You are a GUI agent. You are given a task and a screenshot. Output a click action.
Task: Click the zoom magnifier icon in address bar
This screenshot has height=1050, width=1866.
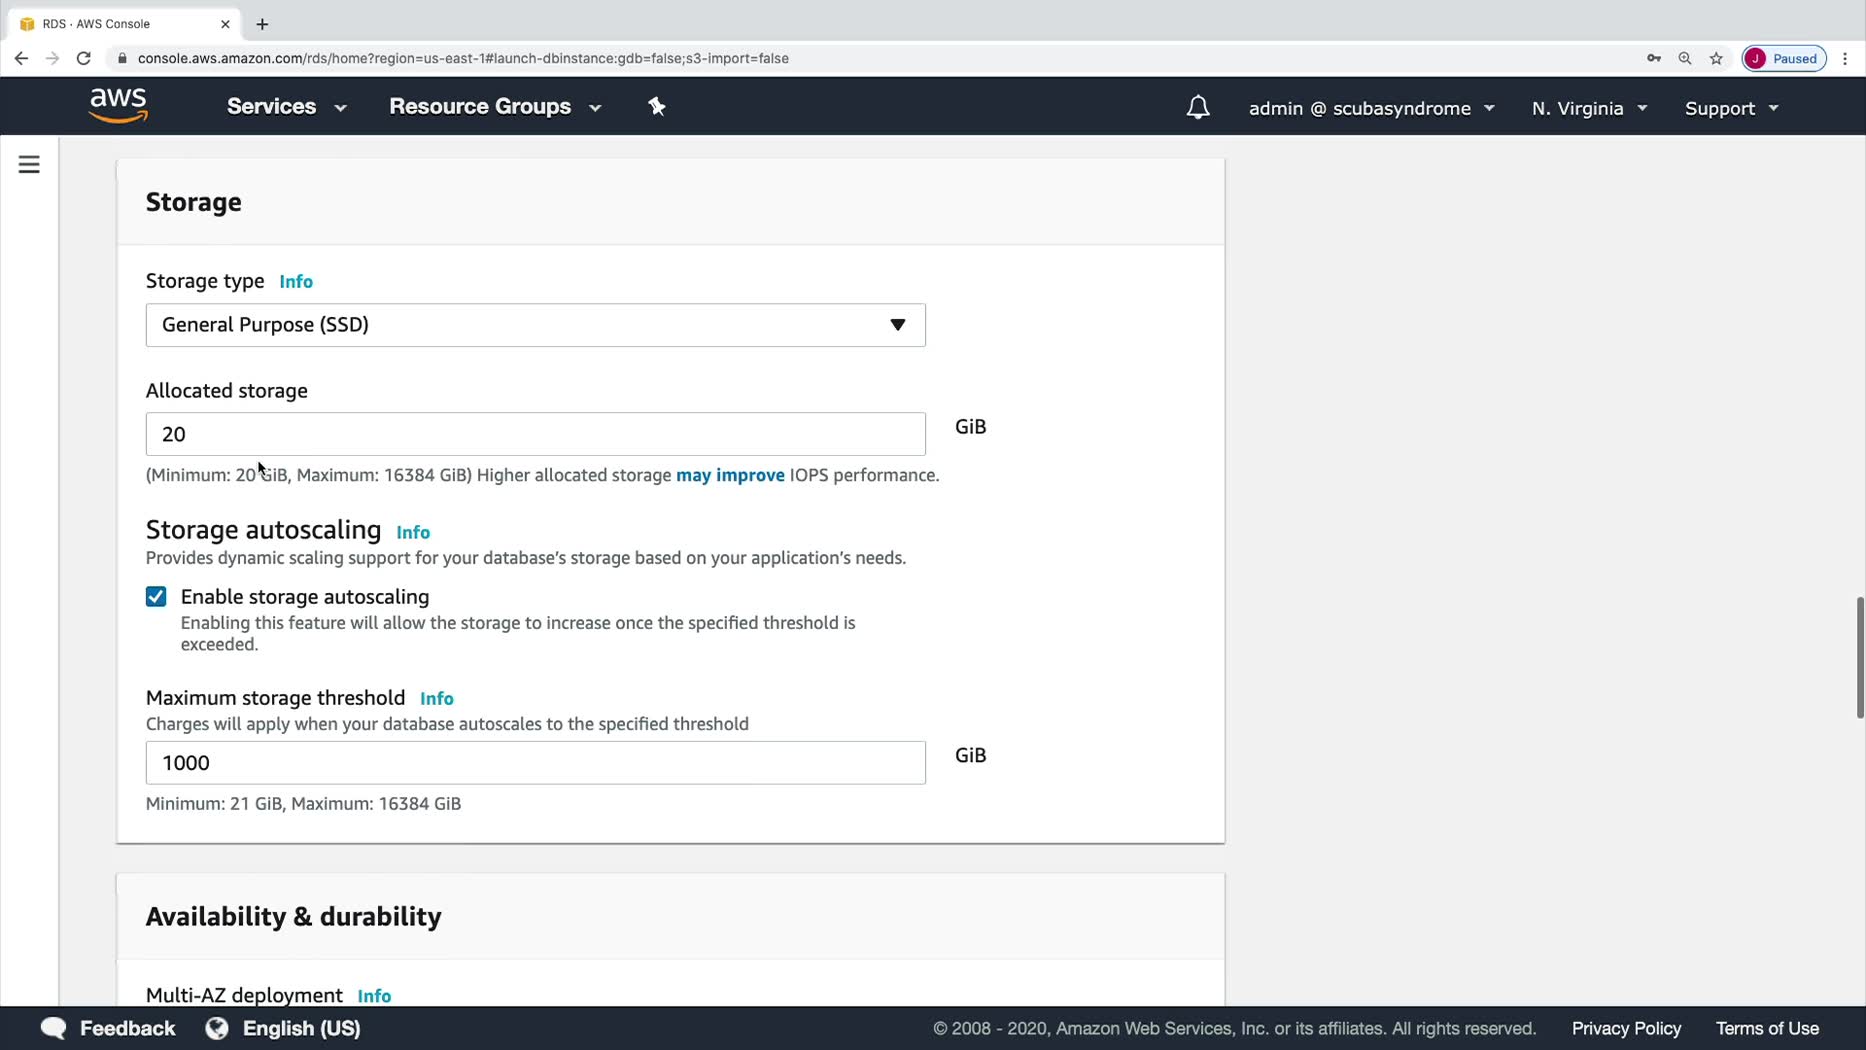click(1685, 58)
